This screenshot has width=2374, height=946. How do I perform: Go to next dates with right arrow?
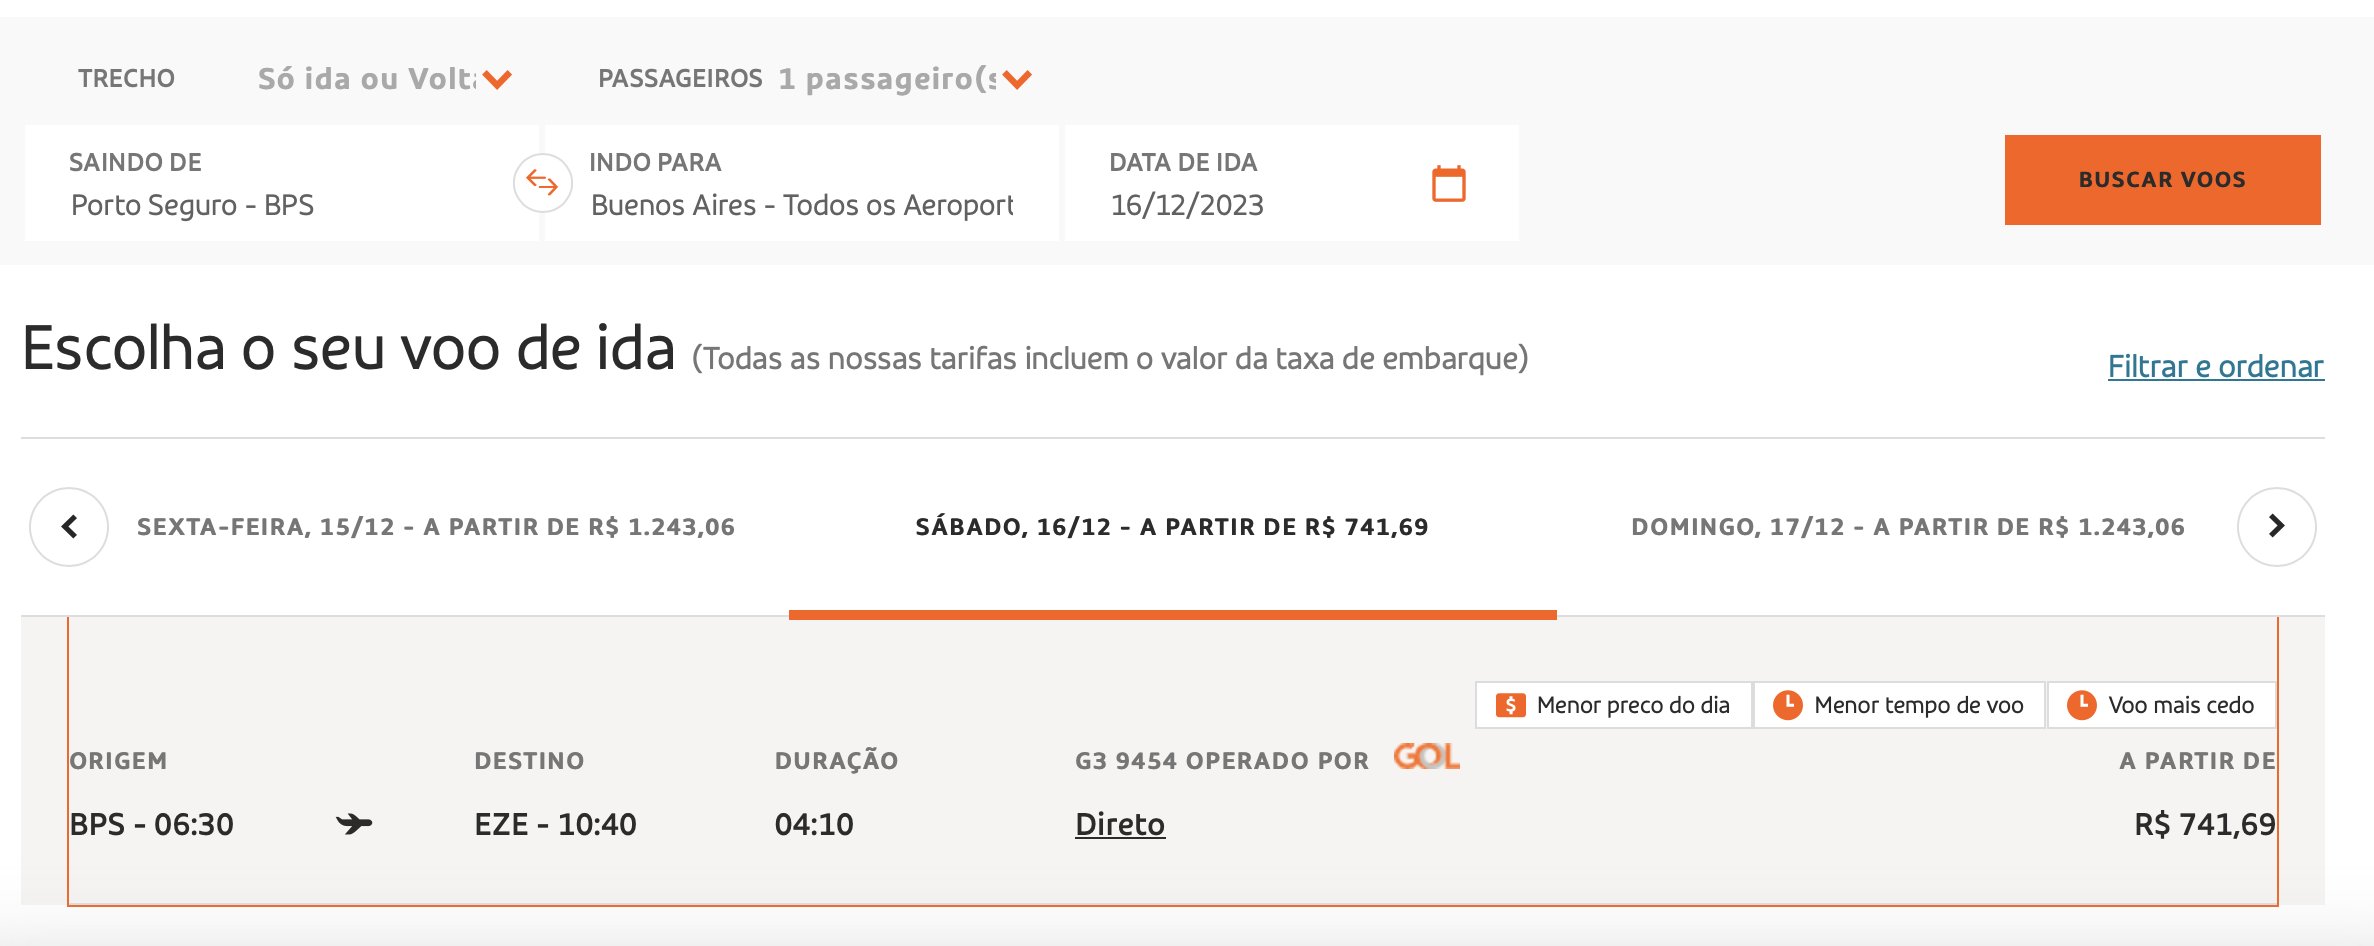pos(2276,527)
